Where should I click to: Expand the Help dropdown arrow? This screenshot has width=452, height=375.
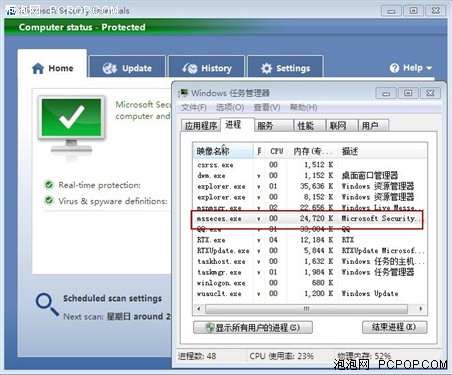[429, 68]
